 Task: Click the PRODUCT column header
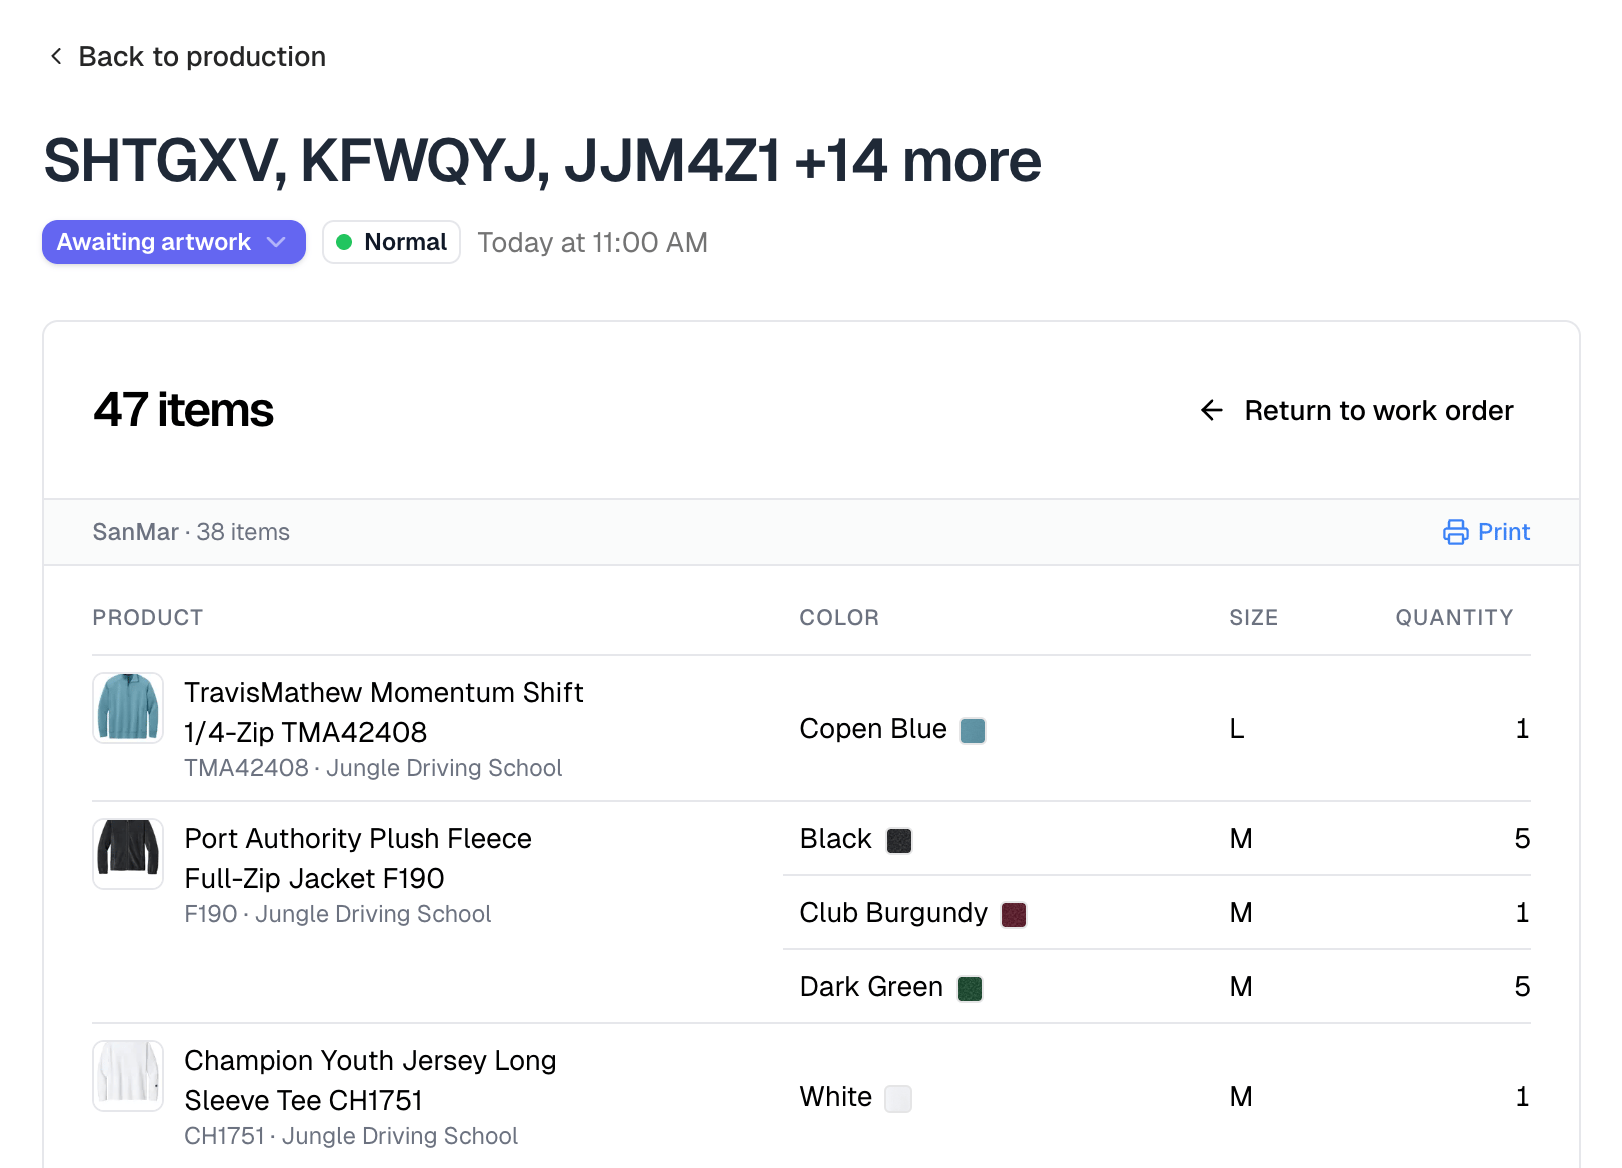click(148, 618)
